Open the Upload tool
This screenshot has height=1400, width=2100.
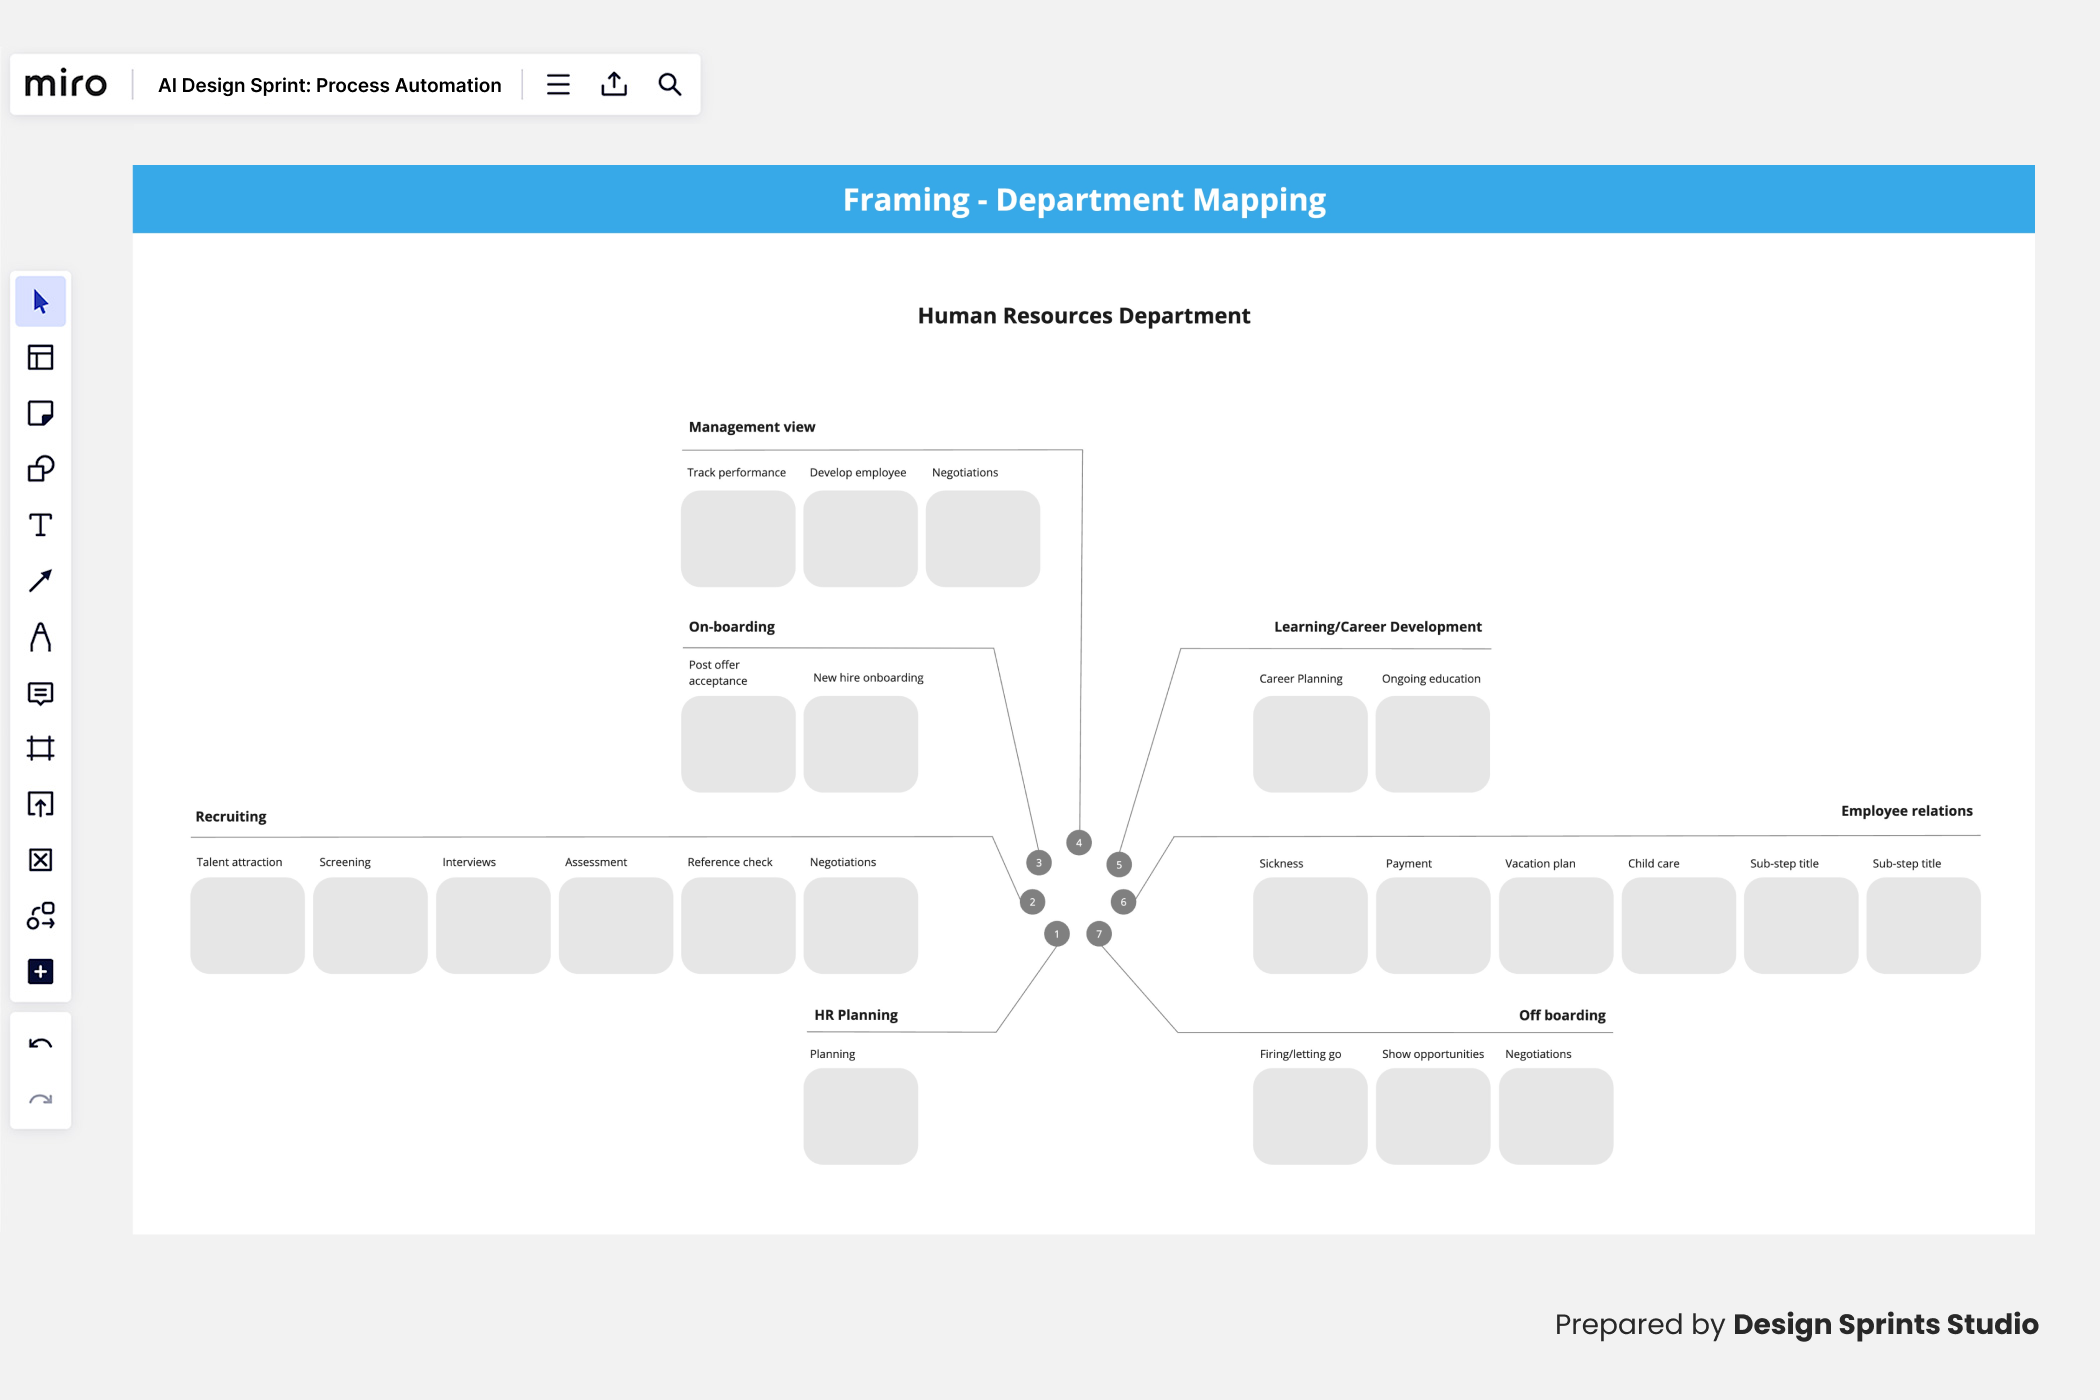pos(41,805)
